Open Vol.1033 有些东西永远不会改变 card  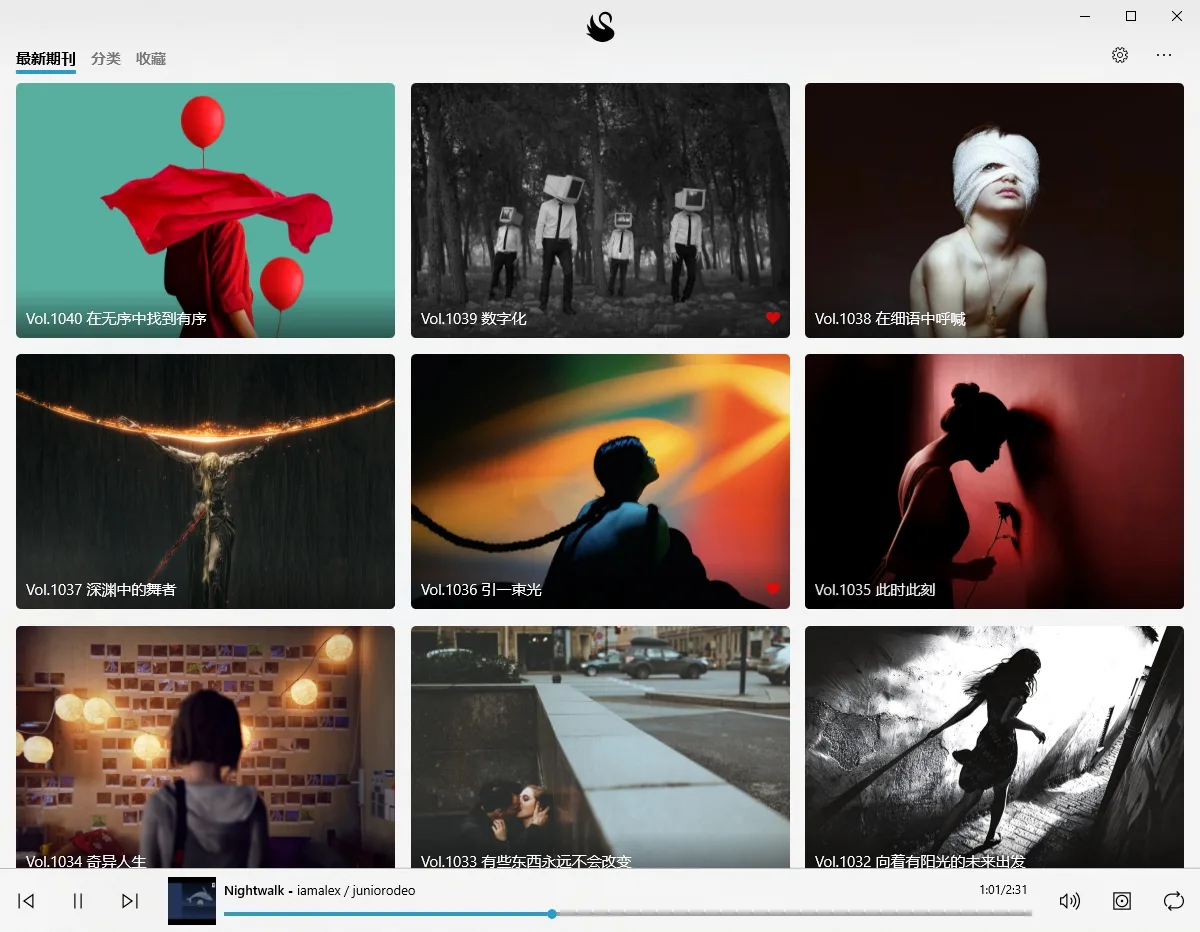pyautogui.click(x=600, y=747)
